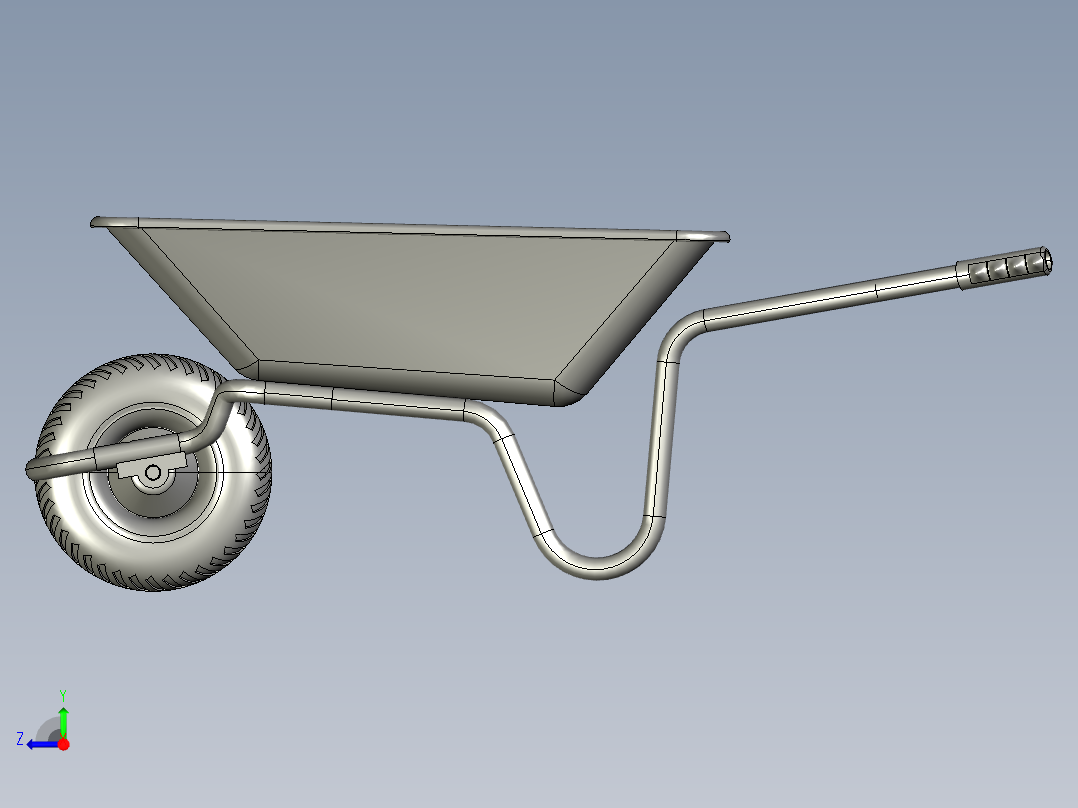Image resolution: width=1078 pixels, height=808 pixels.
Task: Click the blue Z label near the triad
Action: 20,739
